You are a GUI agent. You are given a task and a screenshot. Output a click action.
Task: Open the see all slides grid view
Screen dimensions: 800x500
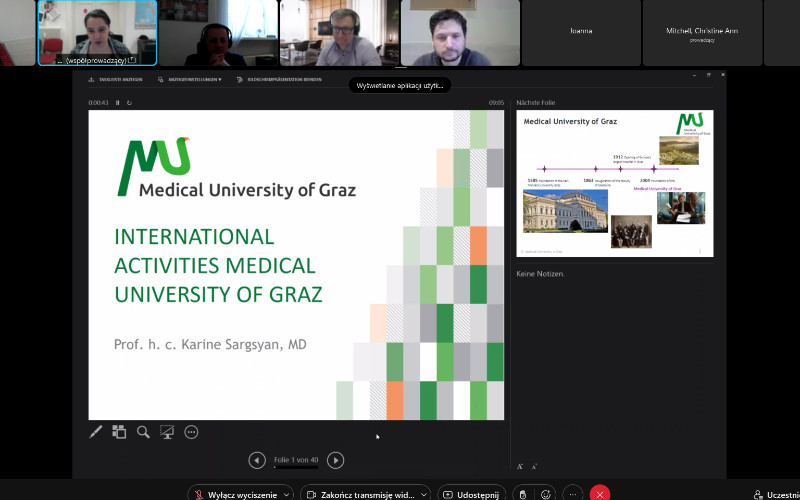click(119, 432)
